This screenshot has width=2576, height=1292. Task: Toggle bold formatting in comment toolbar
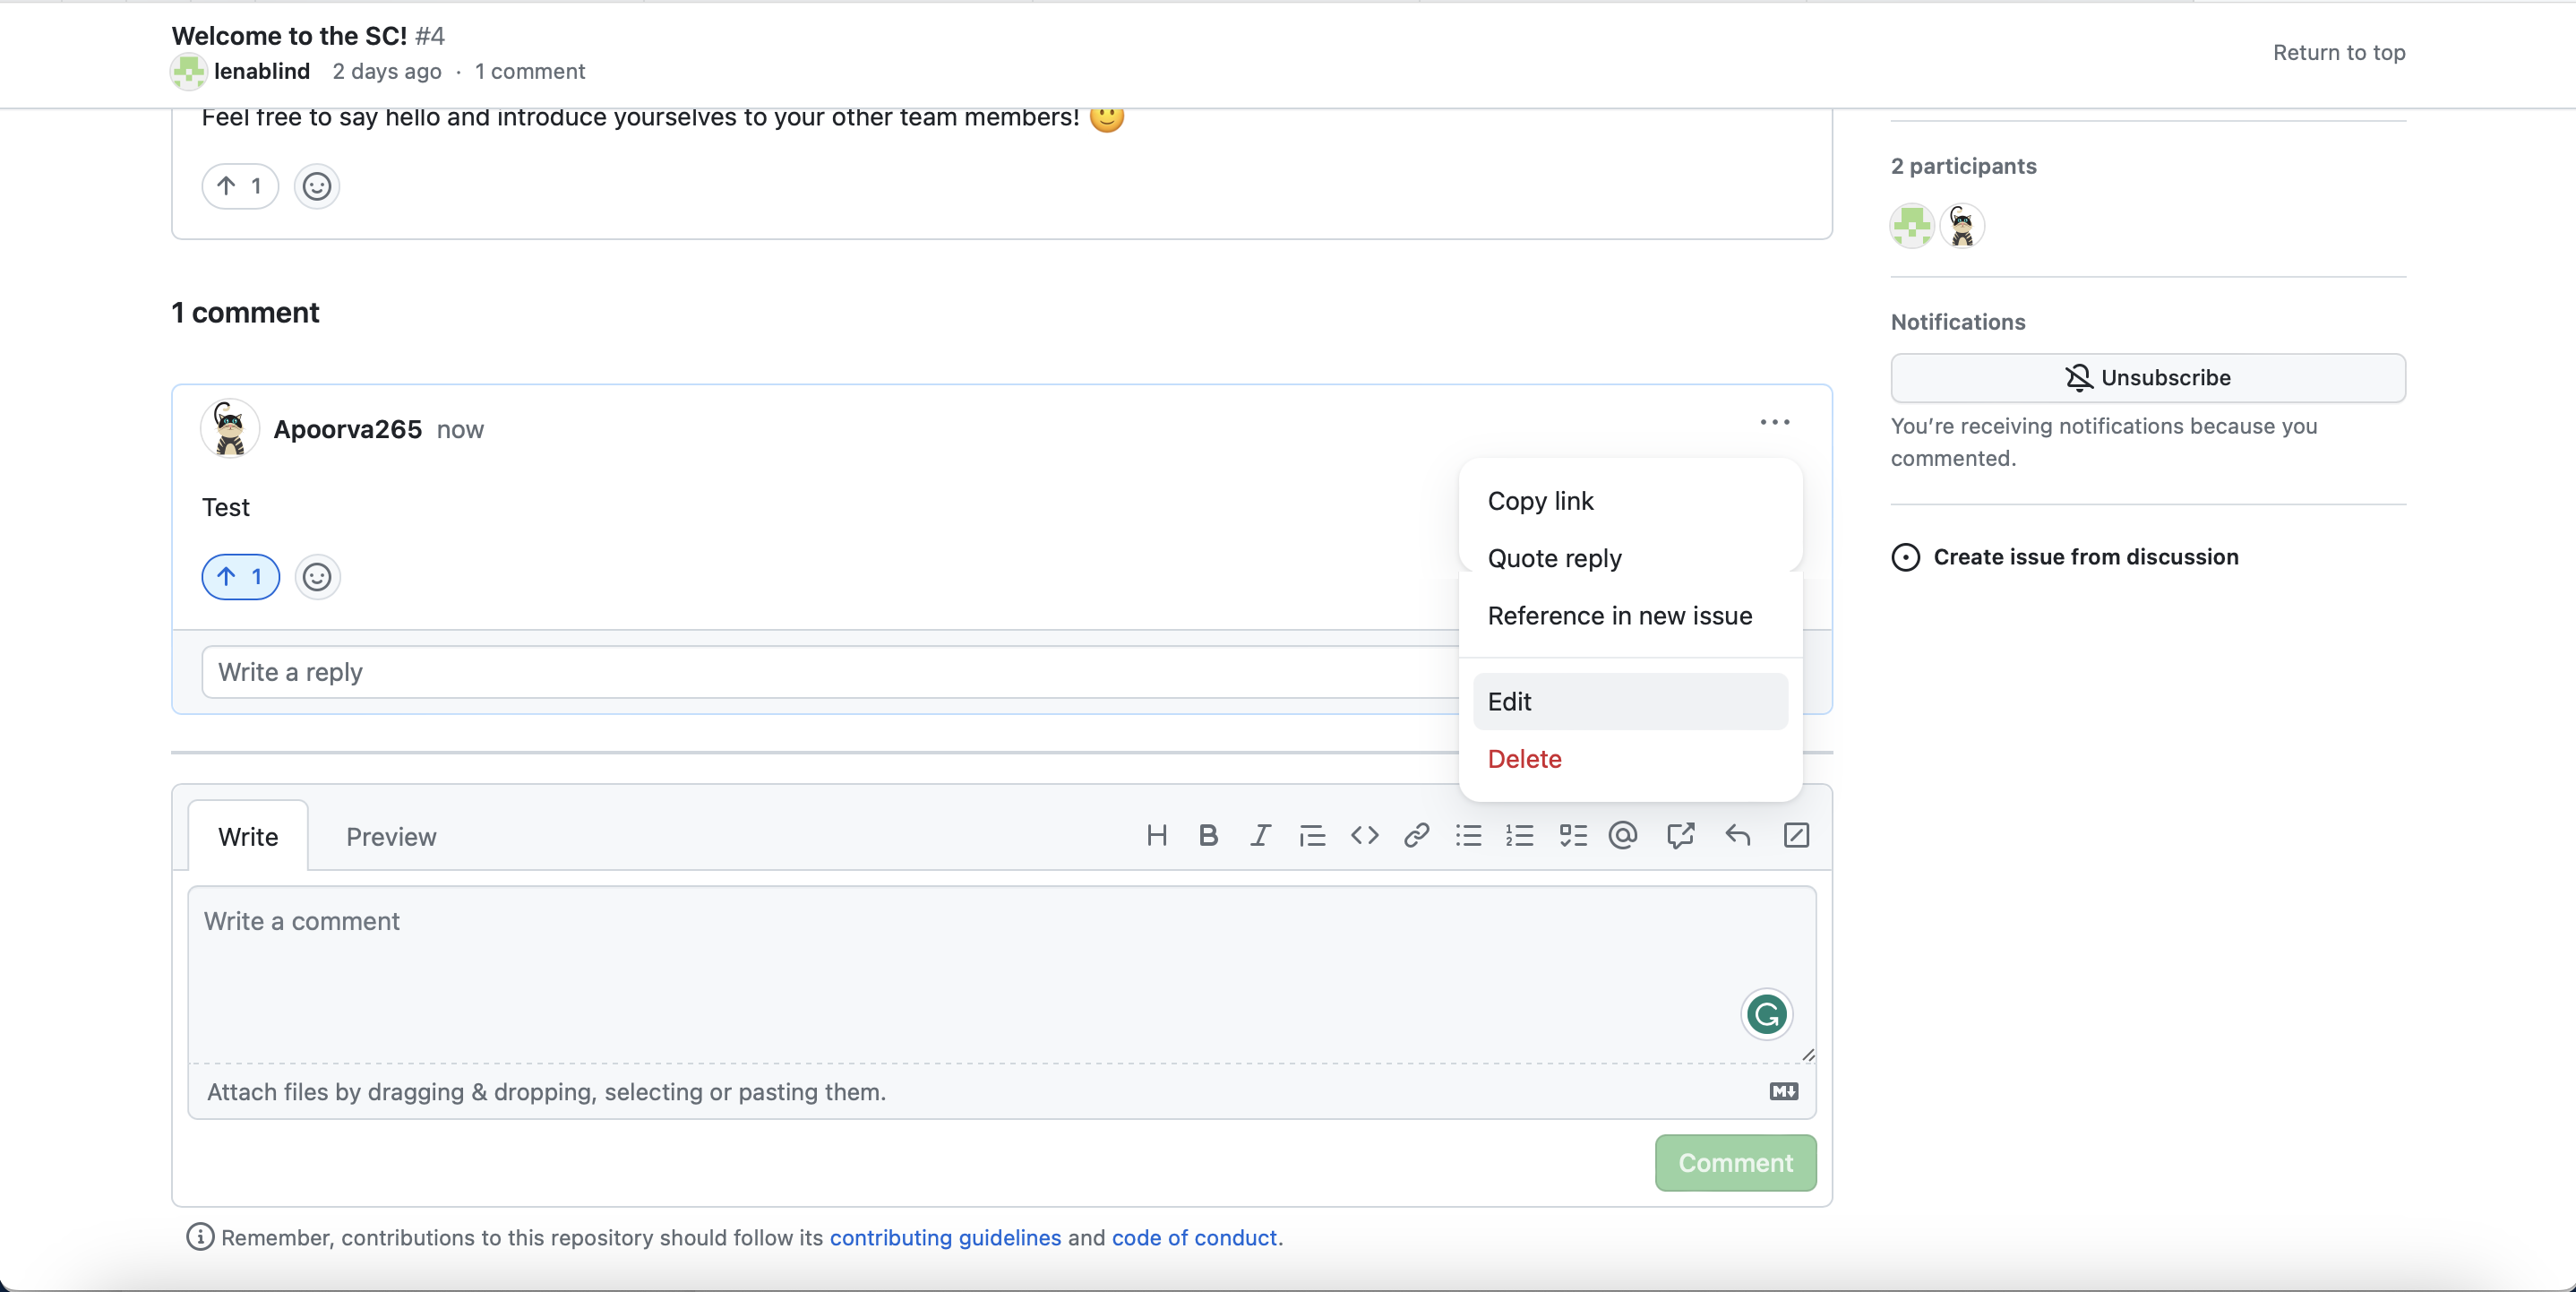click(x=1208, y=835)
